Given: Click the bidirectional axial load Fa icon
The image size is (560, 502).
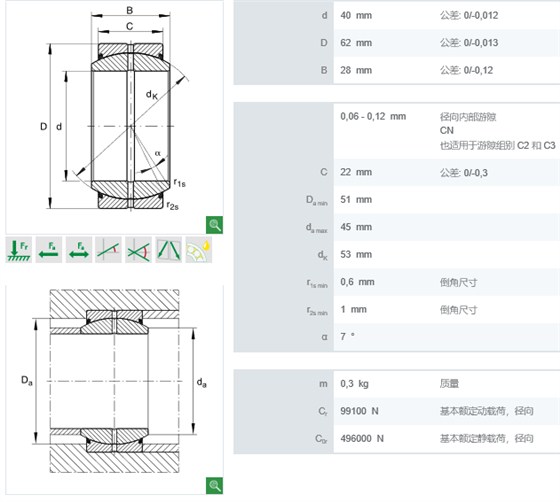Looking at the screenshot, I should 79,250.
